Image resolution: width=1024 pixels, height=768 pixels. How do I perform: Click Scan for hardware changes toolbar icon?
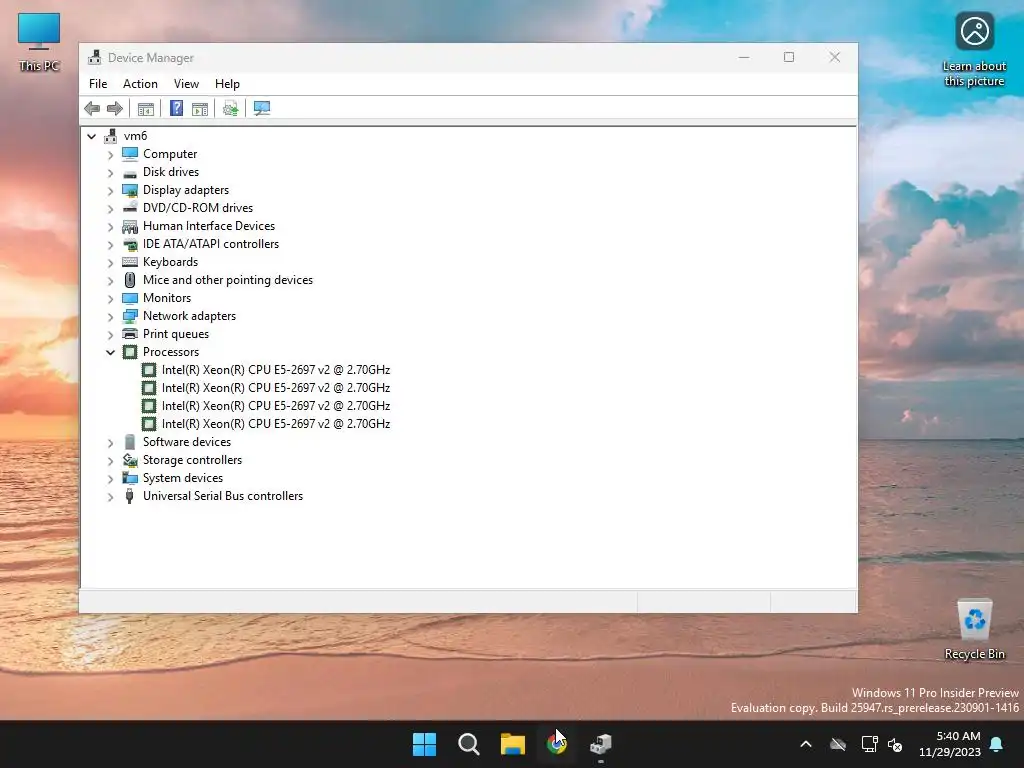(231, 108)
